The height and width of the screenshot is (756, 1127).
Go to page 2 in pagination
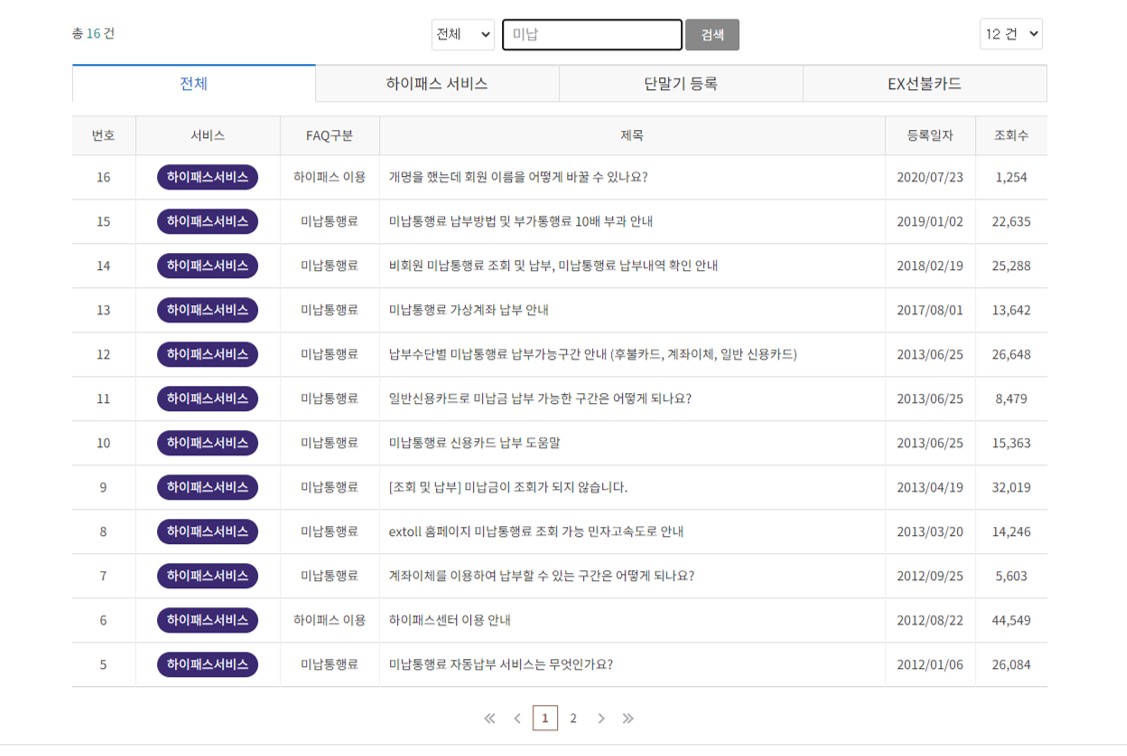[573, 718]
